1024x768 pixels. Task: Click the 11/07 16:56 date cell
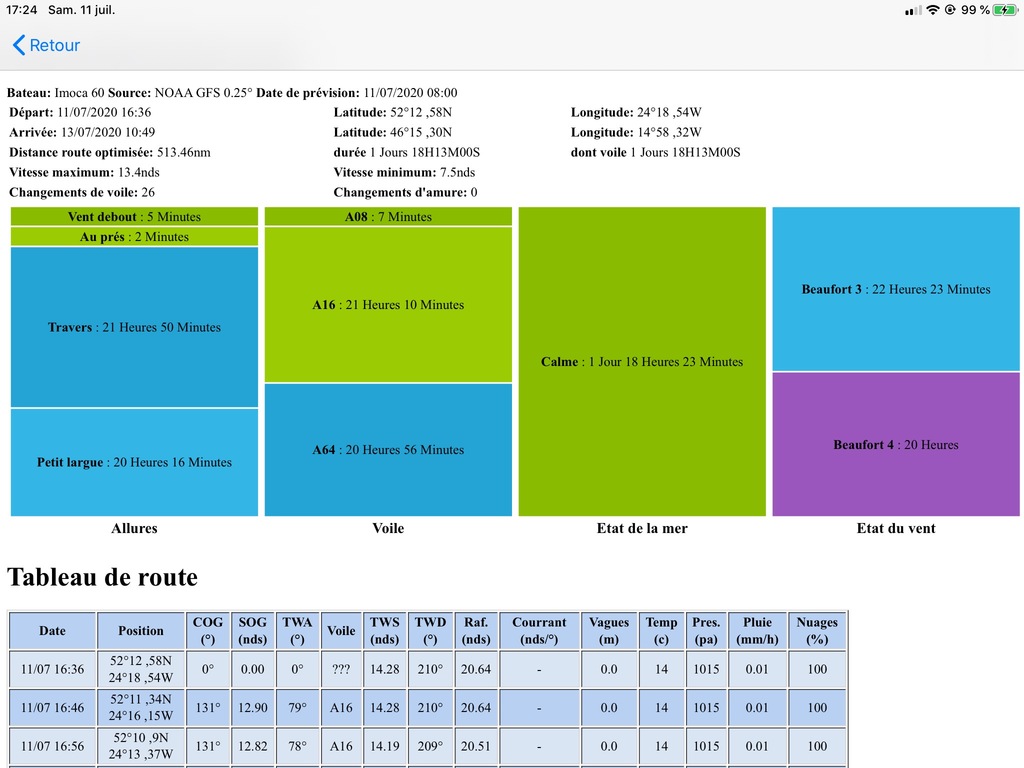52,746
